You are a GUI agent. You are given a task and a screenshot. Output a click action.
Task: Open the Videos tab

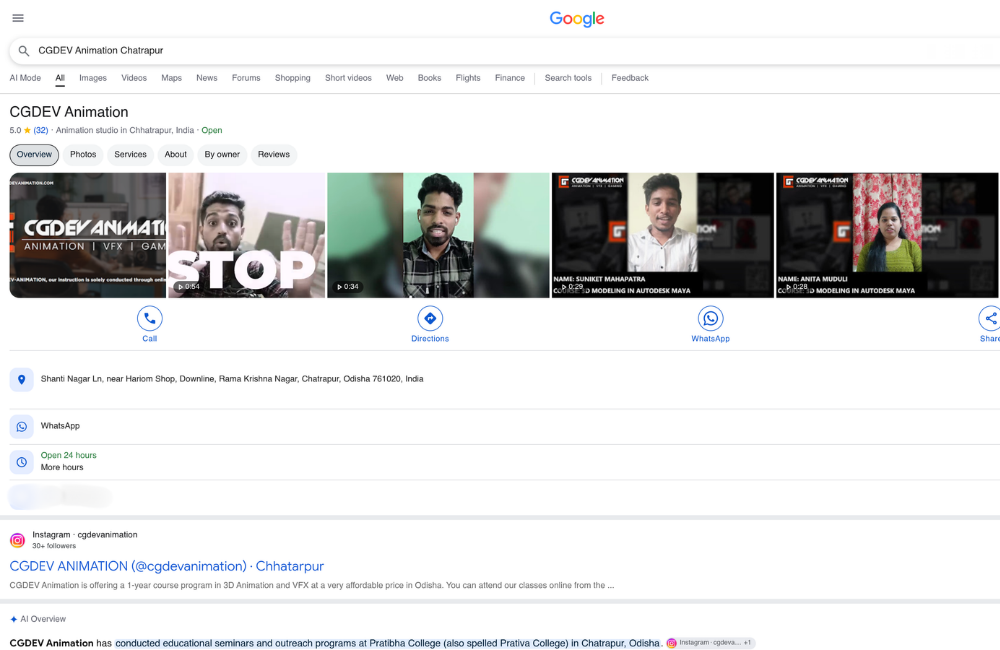[x=134, y=78]
